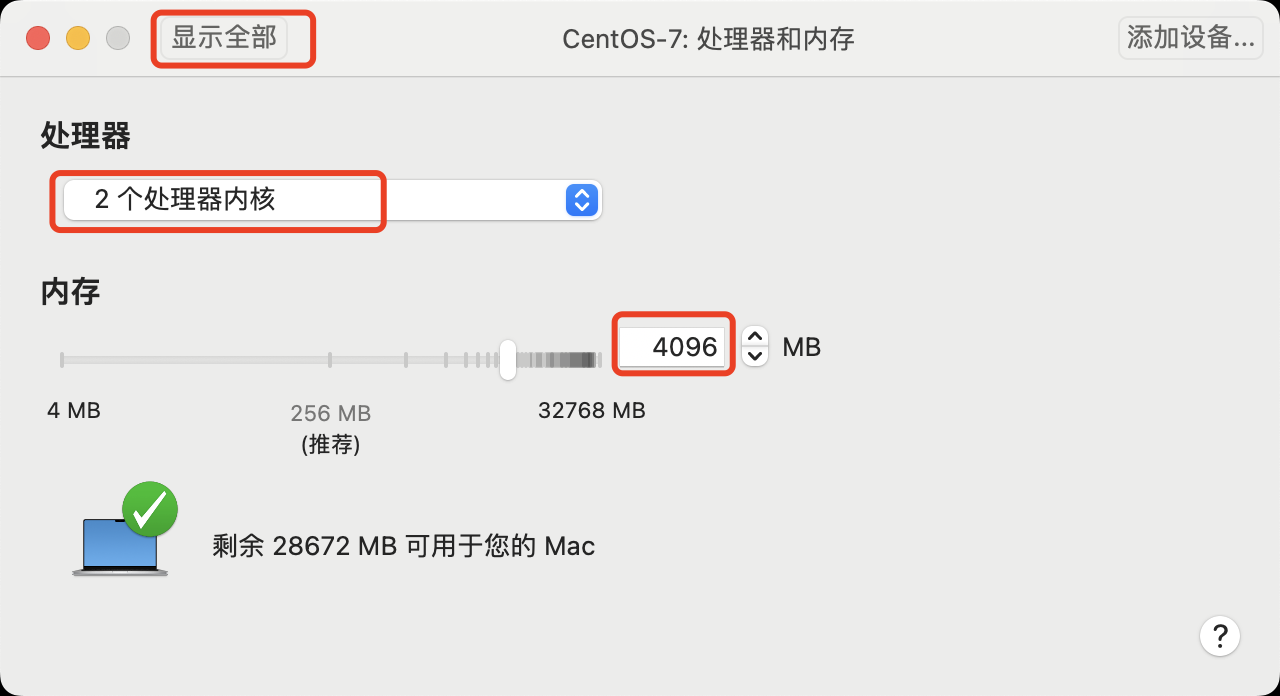Click the Mac laptop icon

(120, 547)
